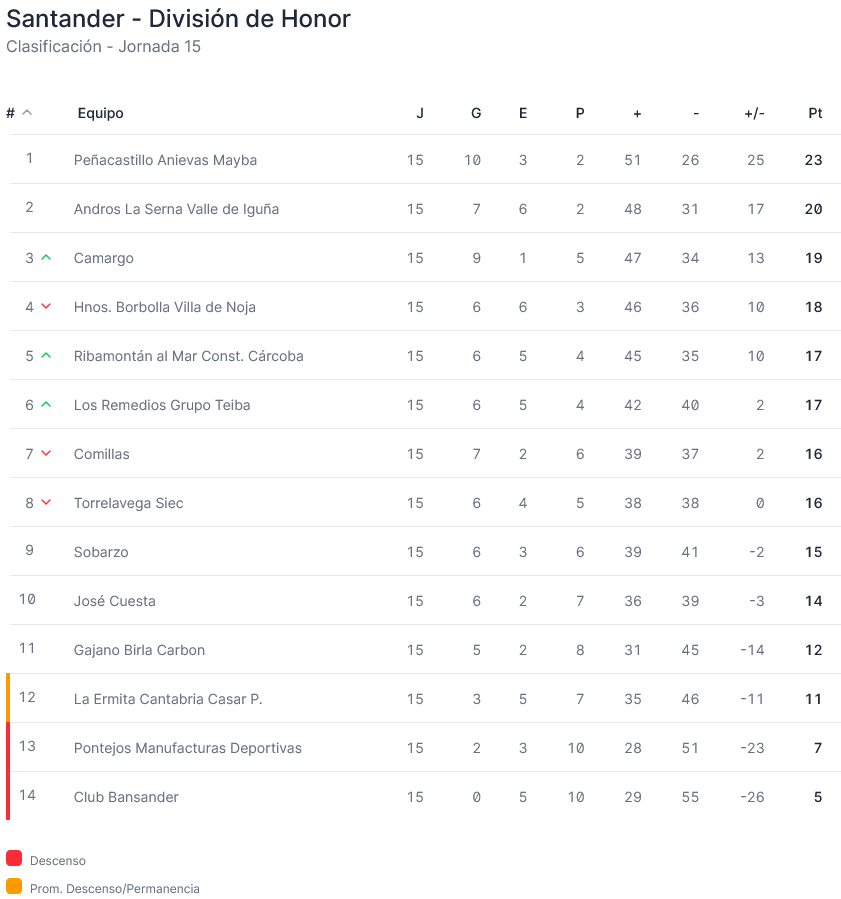841x899 pixels.
Task: Select the Club Bansander team row
Action: pyautogui.click(x=423, y=796)
